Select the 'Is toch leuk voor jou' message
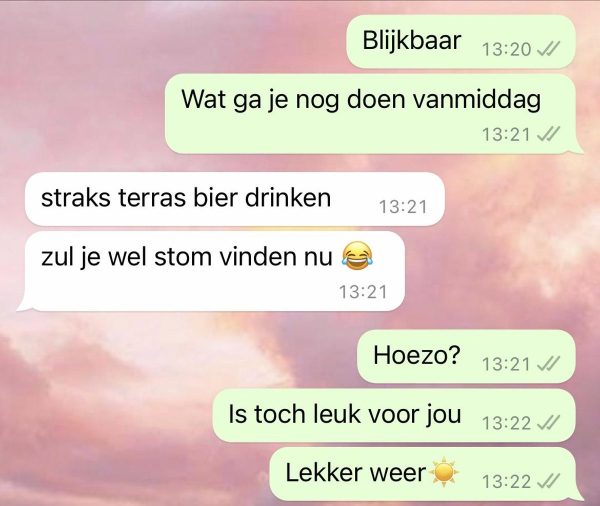Screen dimensions: 600x506 click(x=394, y=415)
